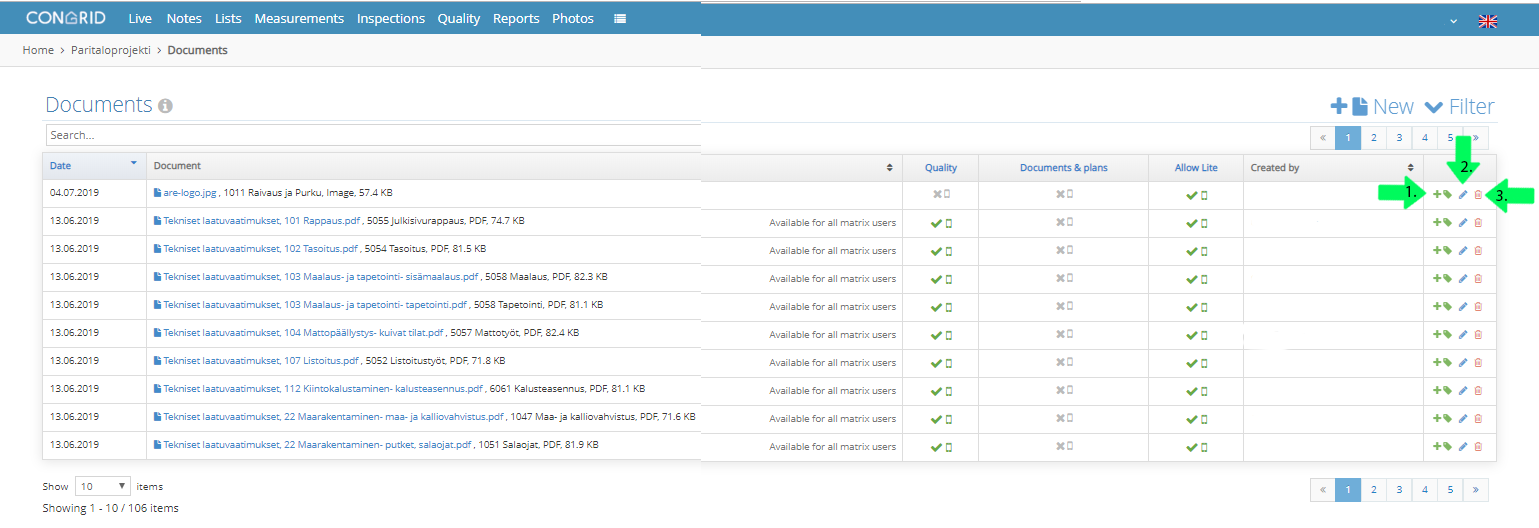Open the Reports menu
This screenshot has height=528, width=1539.
point(516,18)
